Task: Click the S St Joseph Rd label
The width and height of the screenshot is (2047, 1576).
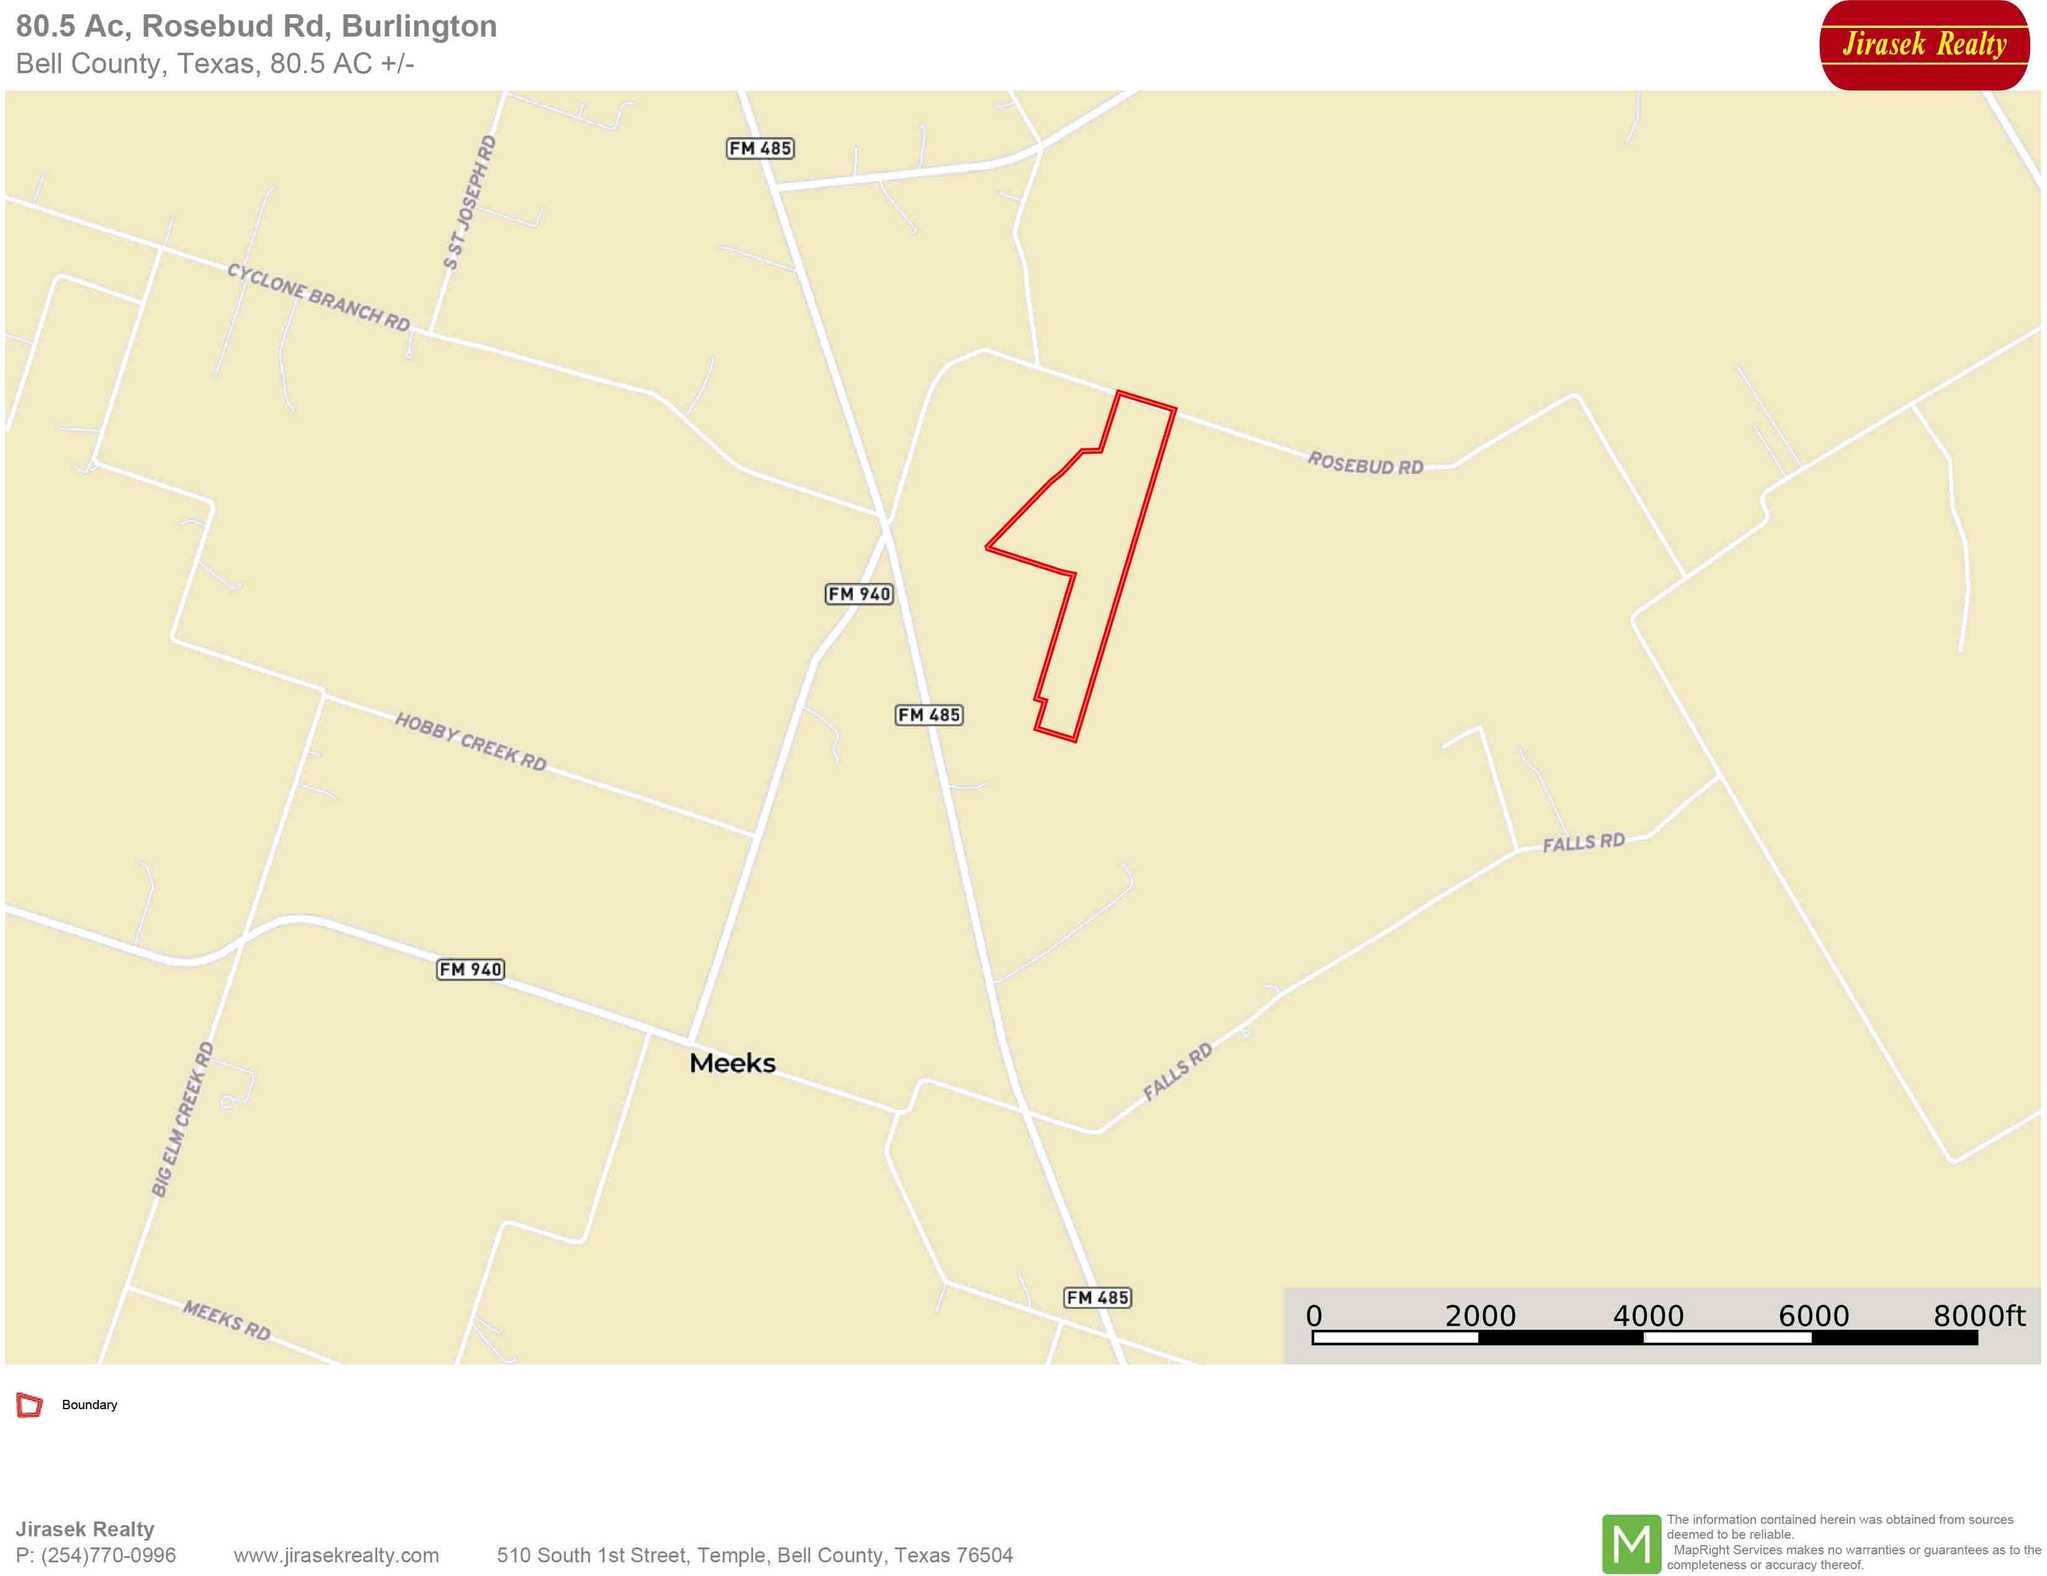Action: point(469,202)
